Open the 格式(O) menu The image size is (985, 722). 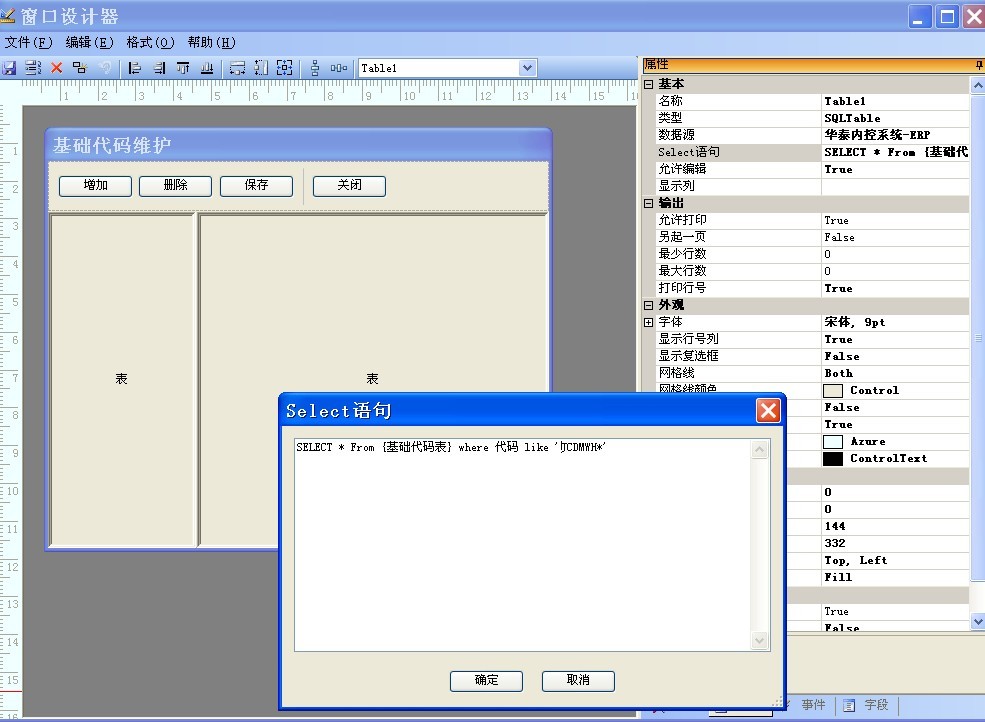pyautogui.click(x=150, y=43)
